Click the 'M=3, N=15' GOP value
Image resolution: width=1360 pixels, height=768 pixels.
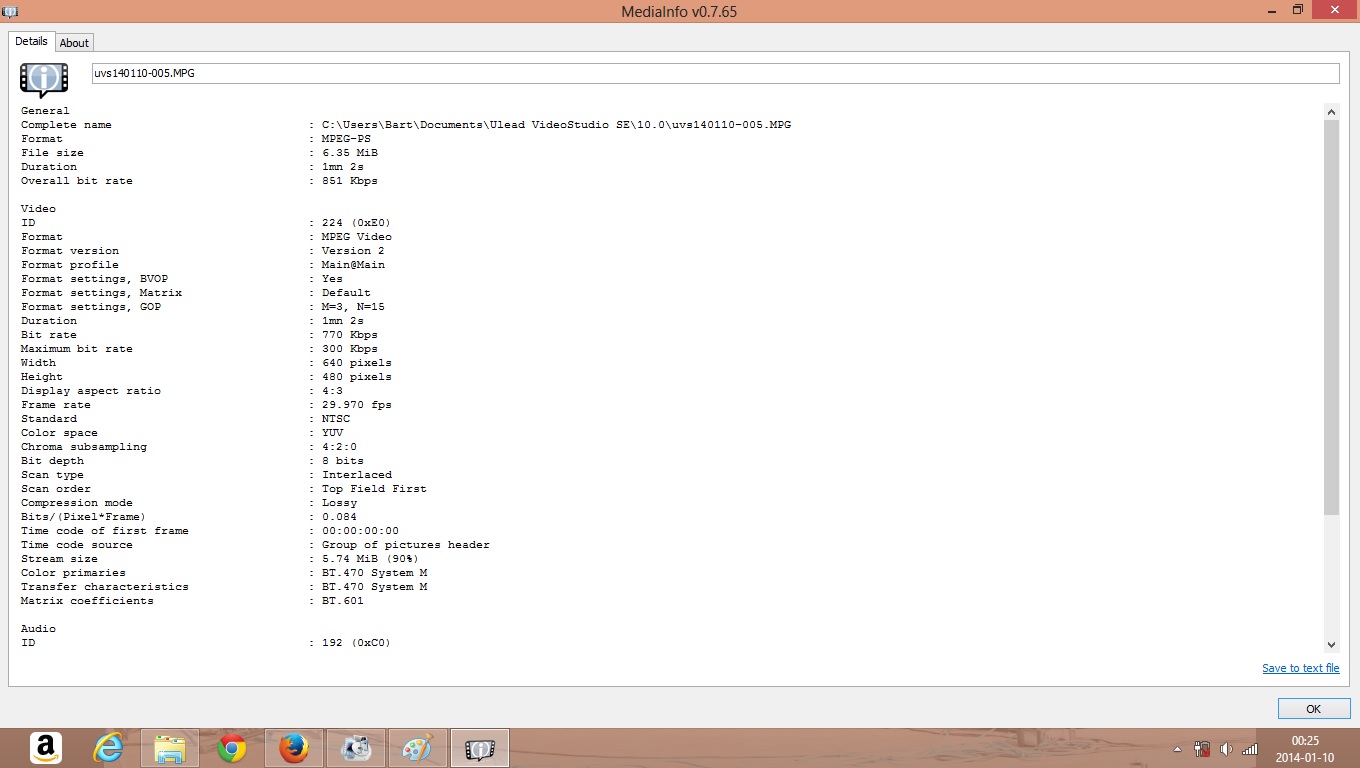pos(353,307)
